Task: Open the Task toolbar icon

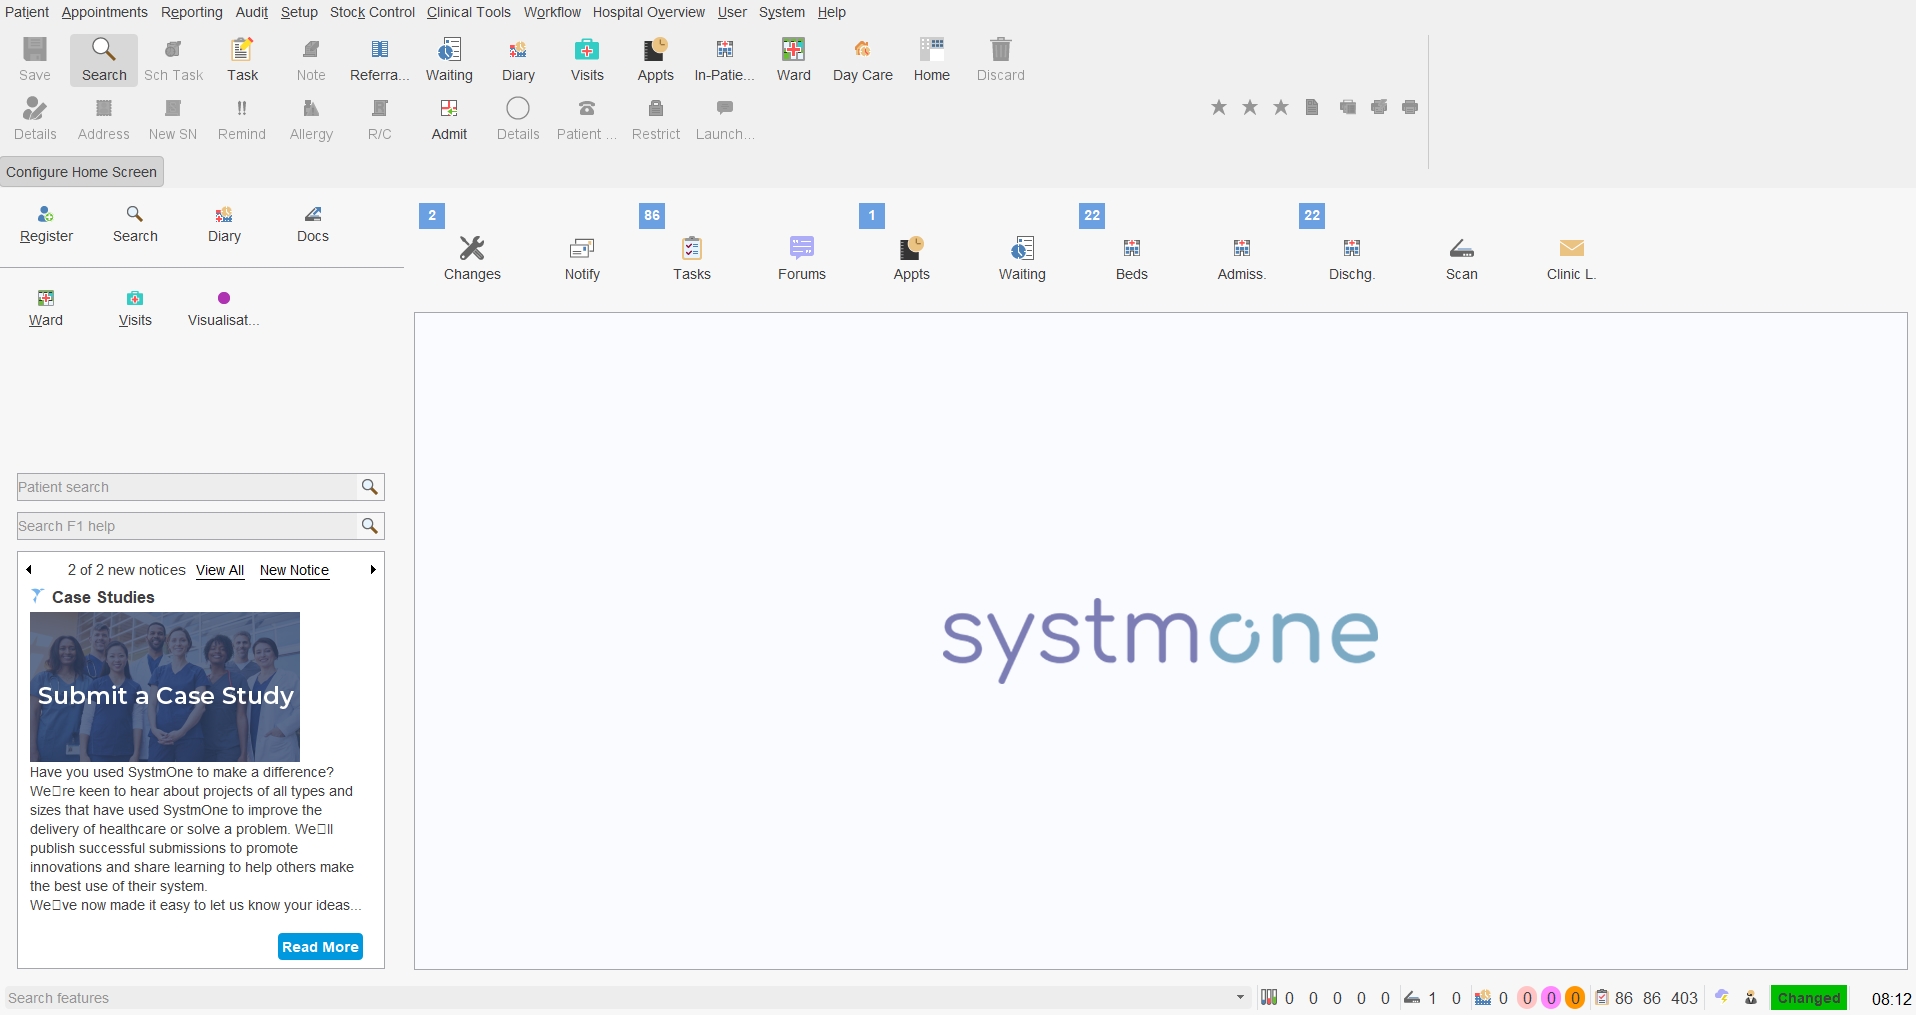Action: pos(242,60)
